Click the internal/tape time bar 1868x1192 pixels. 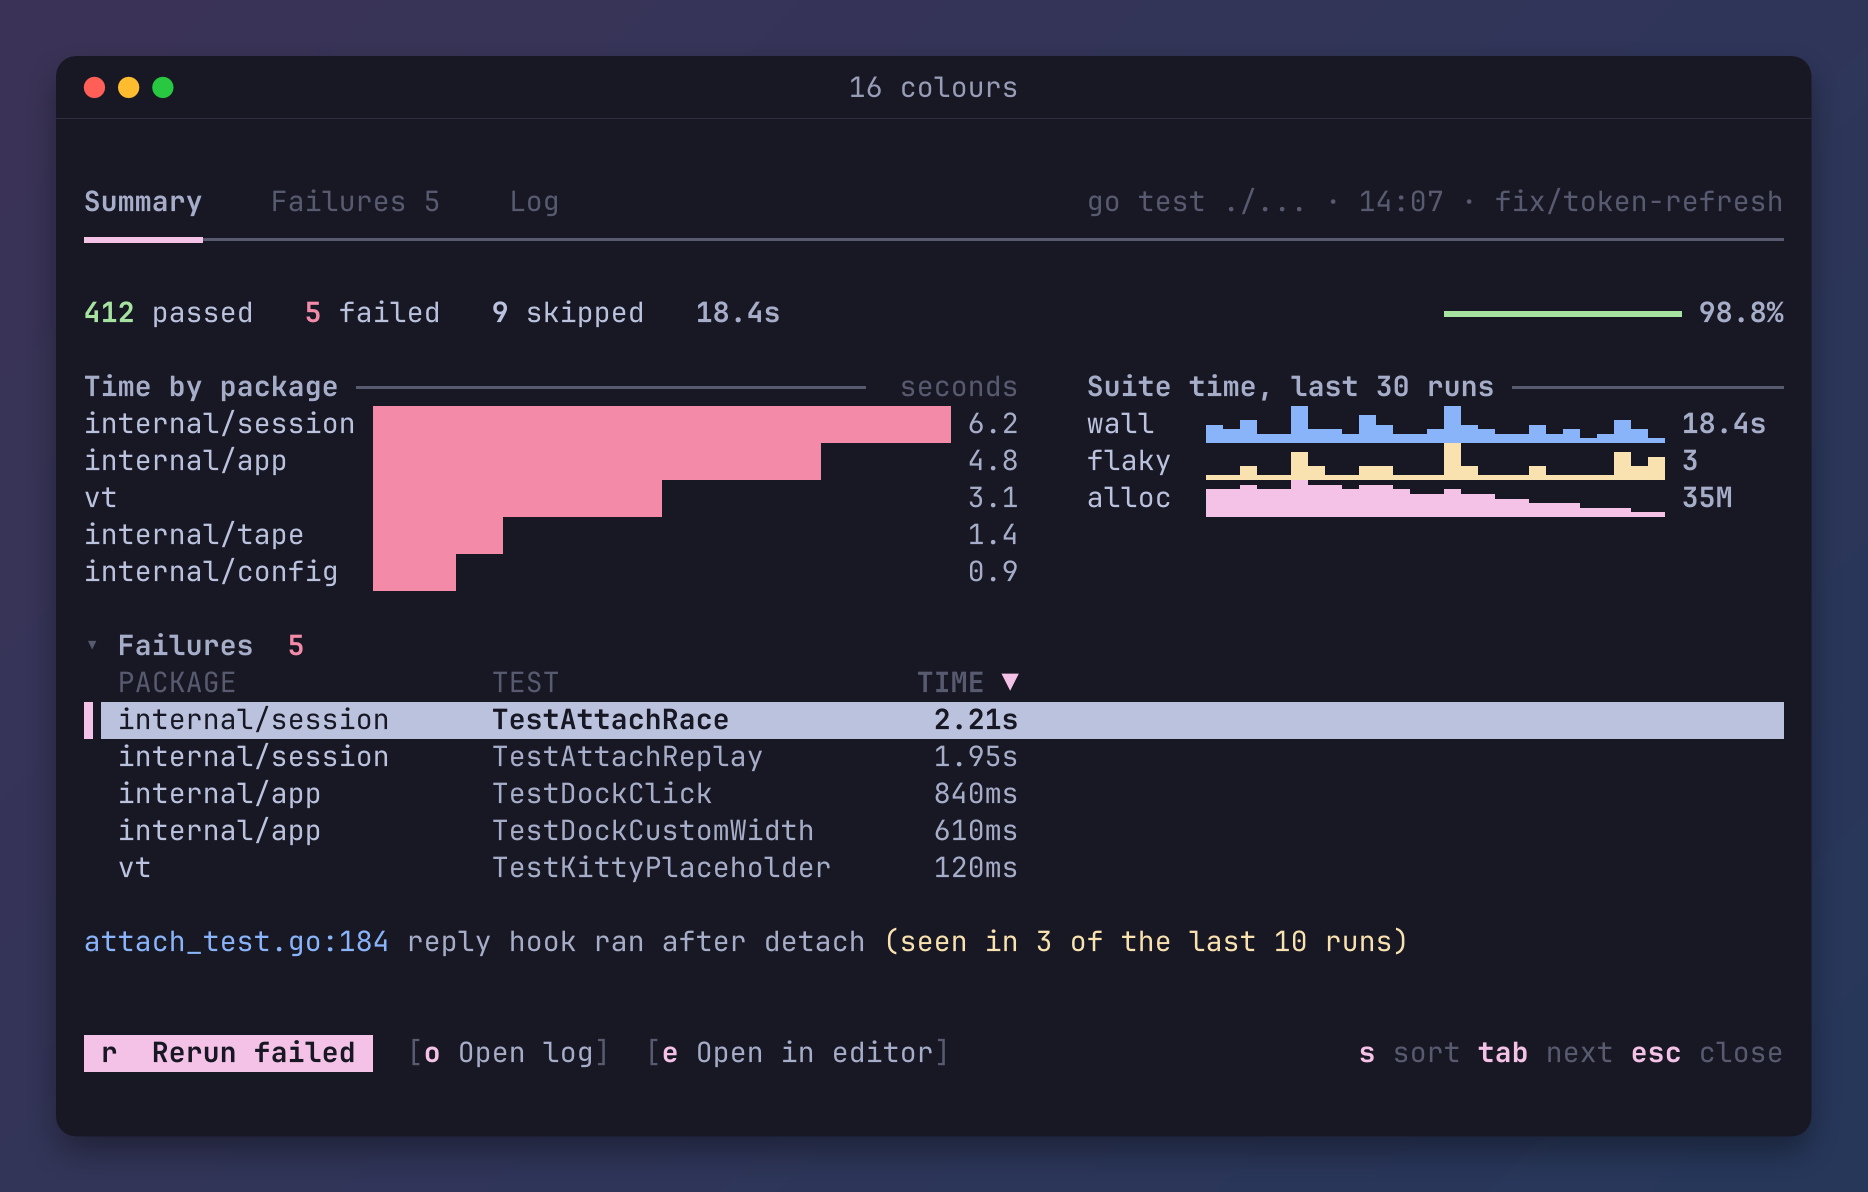(x=438, y=535)
